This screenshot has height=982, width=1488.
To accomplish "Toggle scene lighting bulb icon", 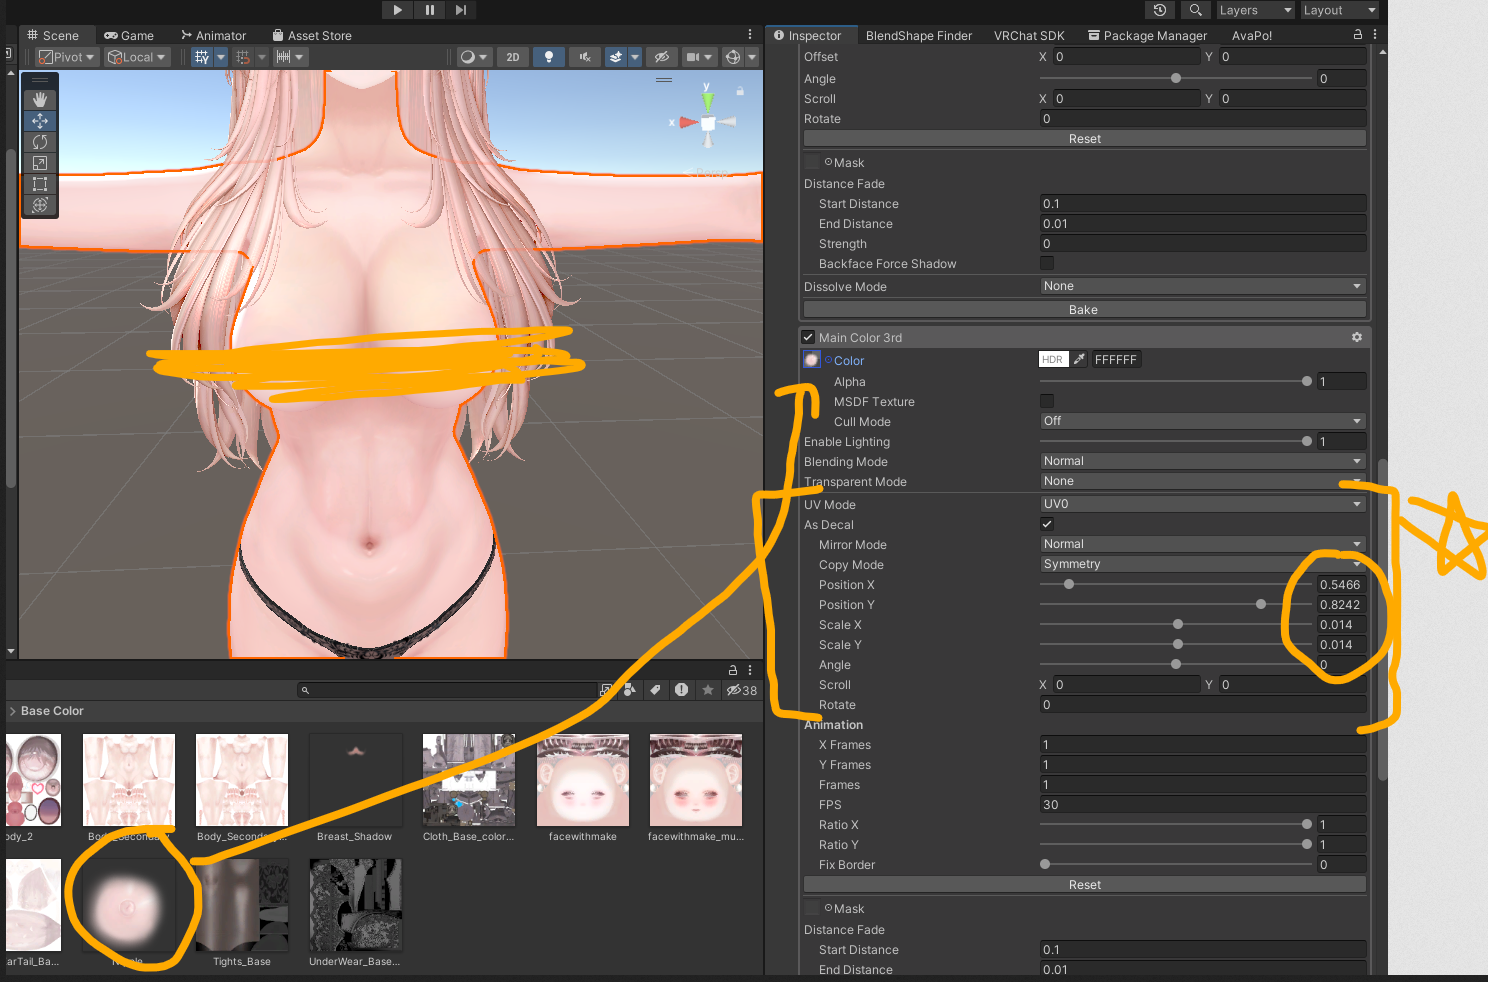I will (x=549, y=57).
